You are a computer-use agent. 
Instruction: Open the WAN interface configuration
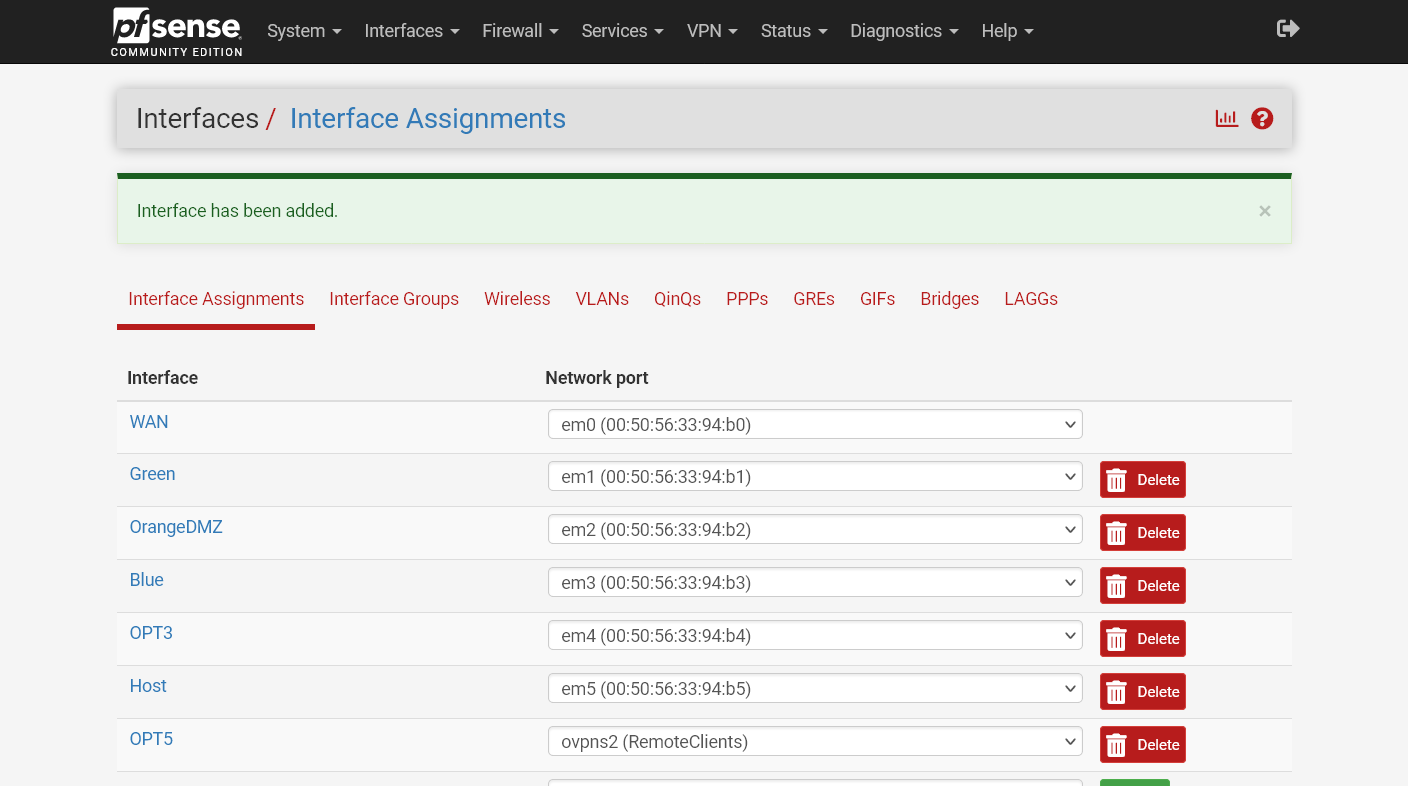click(x=148, y=421)
